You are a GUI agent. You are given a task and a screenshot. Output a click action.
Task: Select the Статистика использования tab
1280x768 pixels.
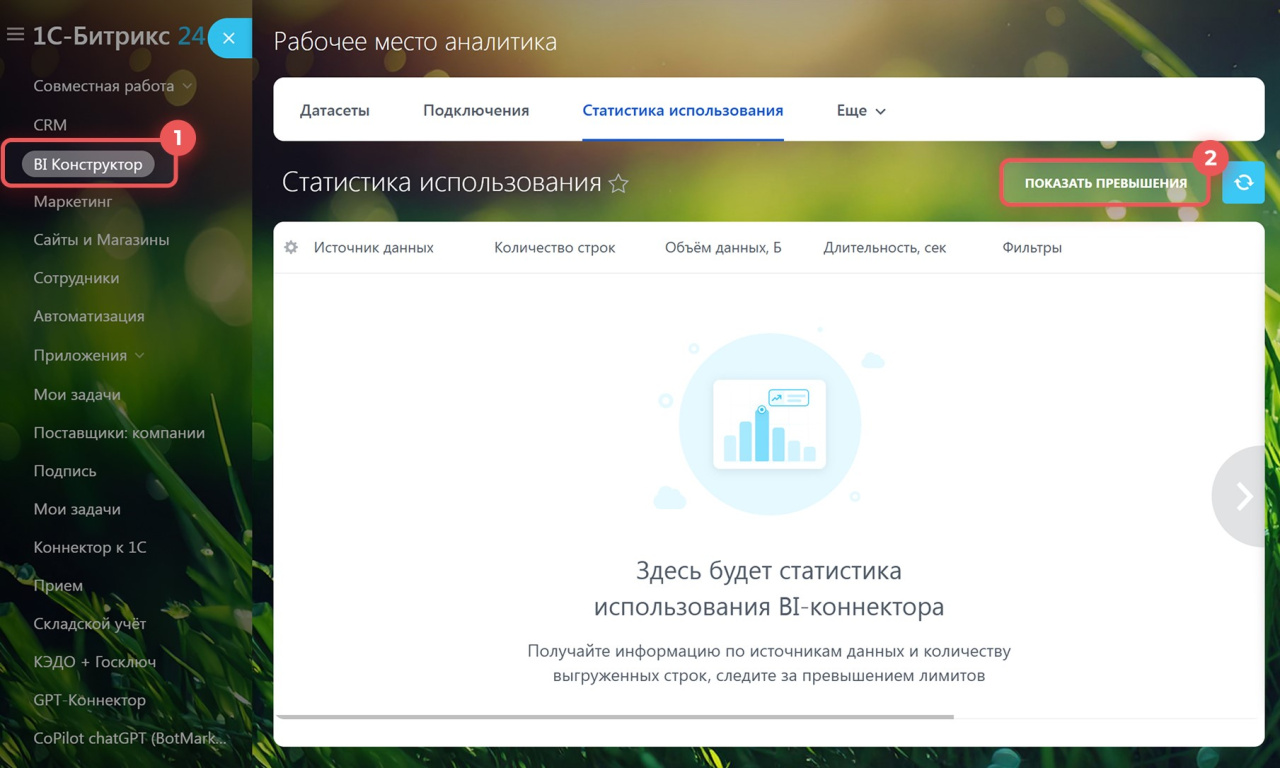pyautogui.click(x=683, y=111)
